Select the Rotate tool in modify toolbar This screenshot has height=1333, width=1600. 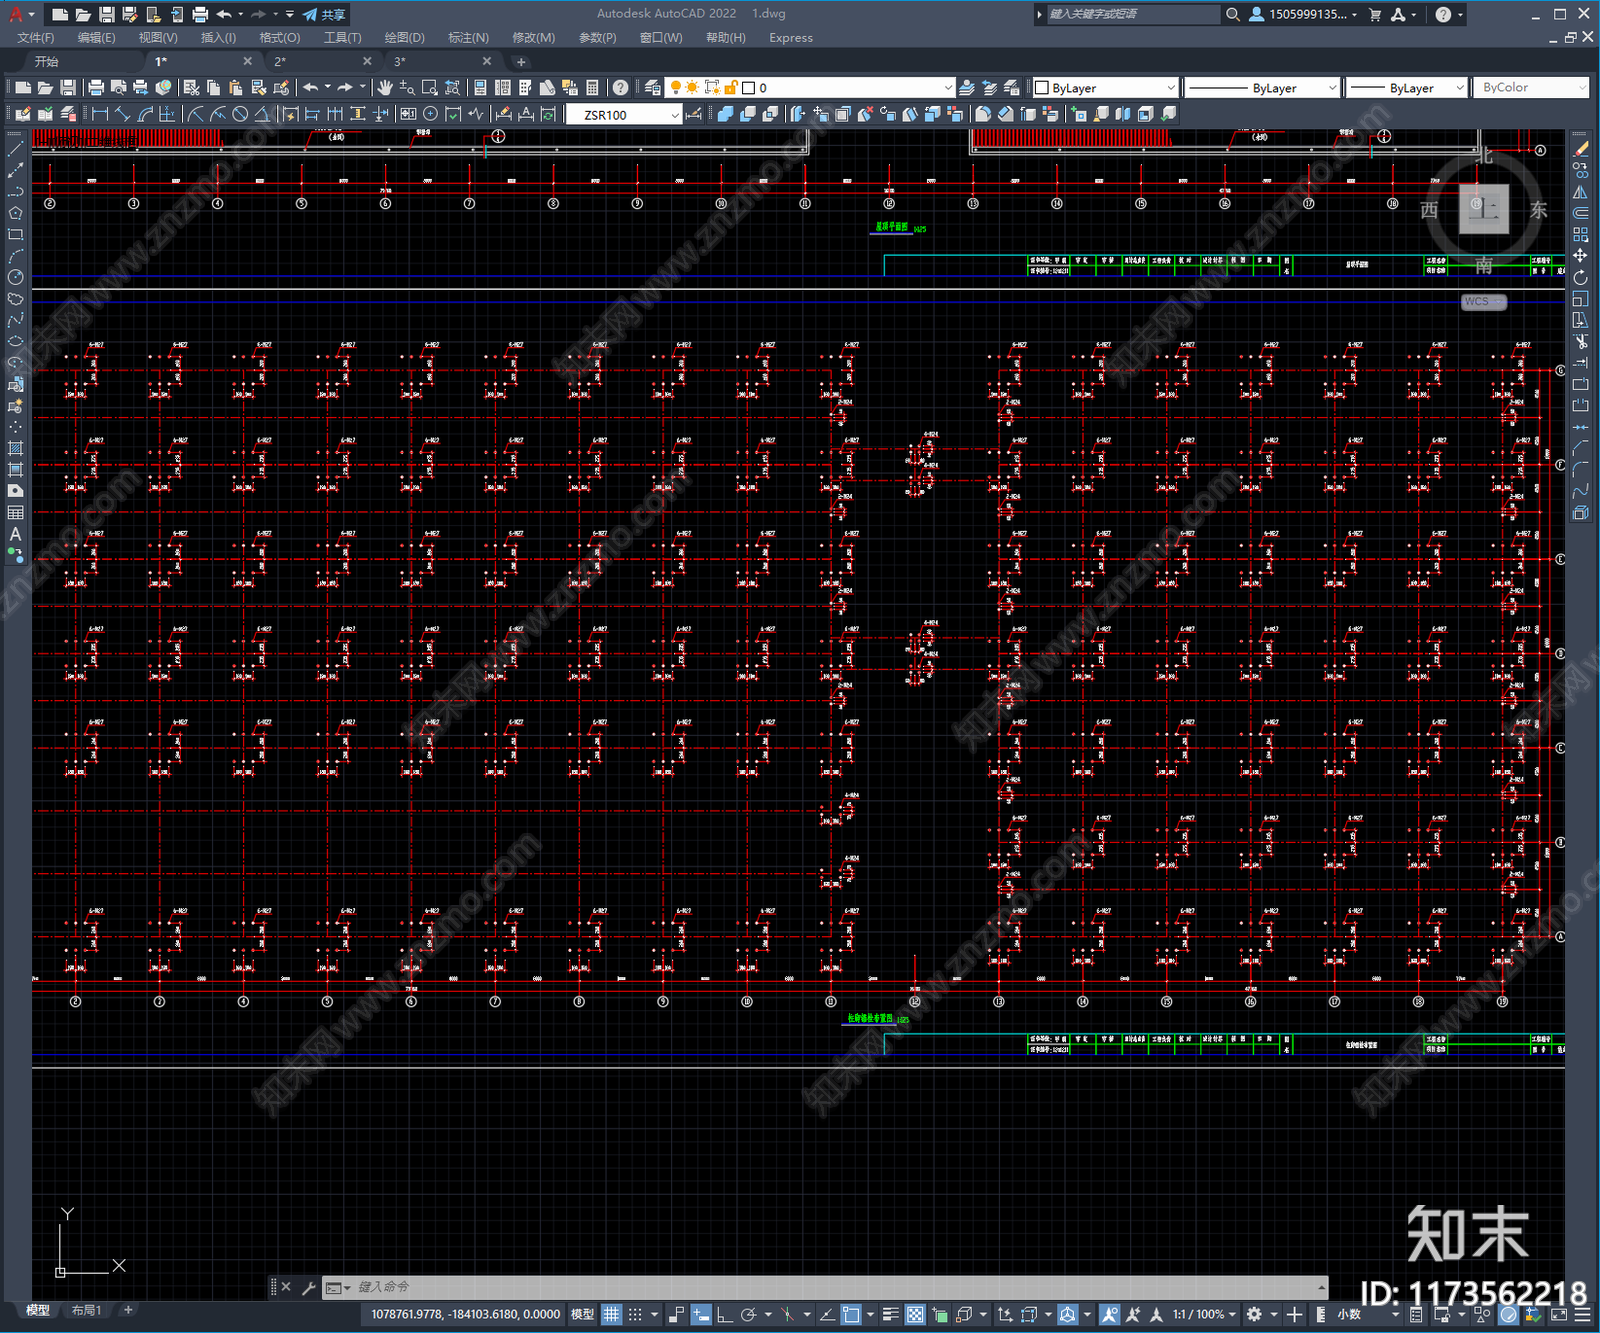pyautogui.click(x=1581, y=278)
